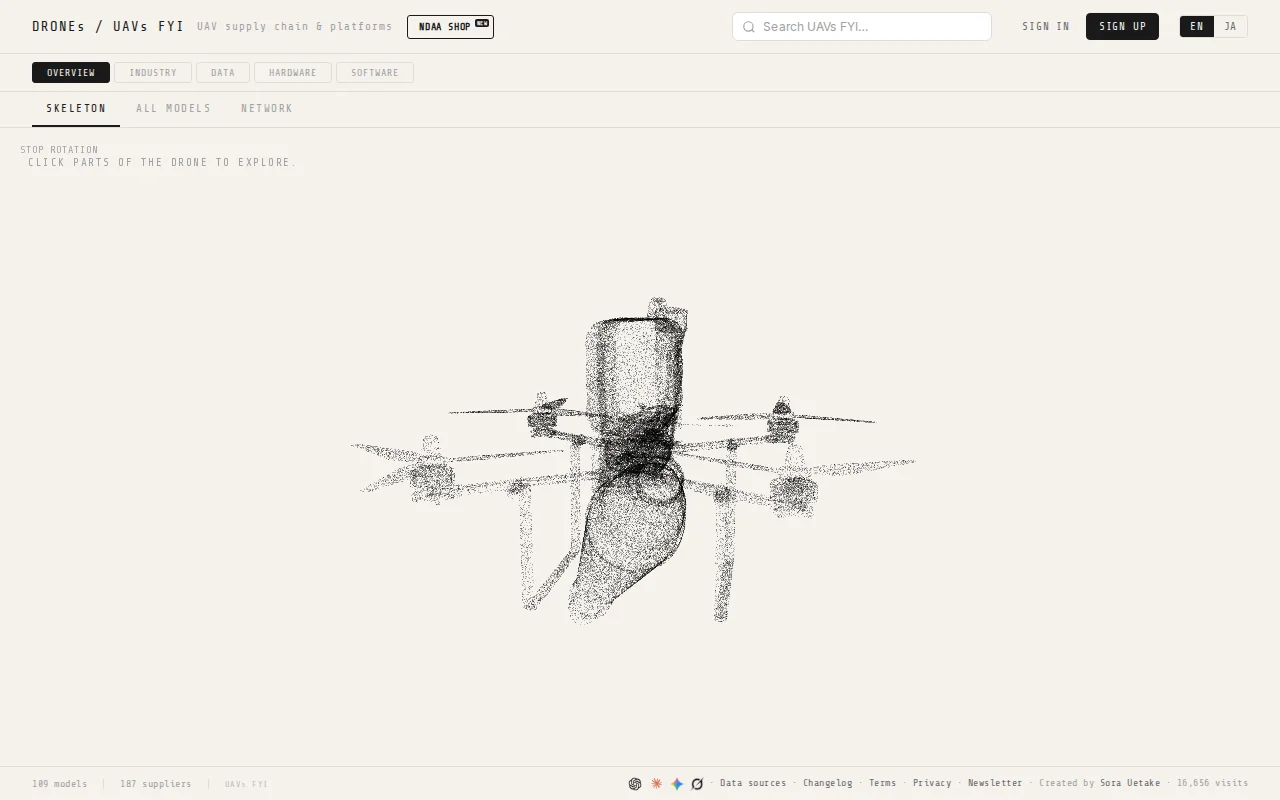Click the drone's front-left propeller motor
1280x800 pixels.
coord(432,478)
